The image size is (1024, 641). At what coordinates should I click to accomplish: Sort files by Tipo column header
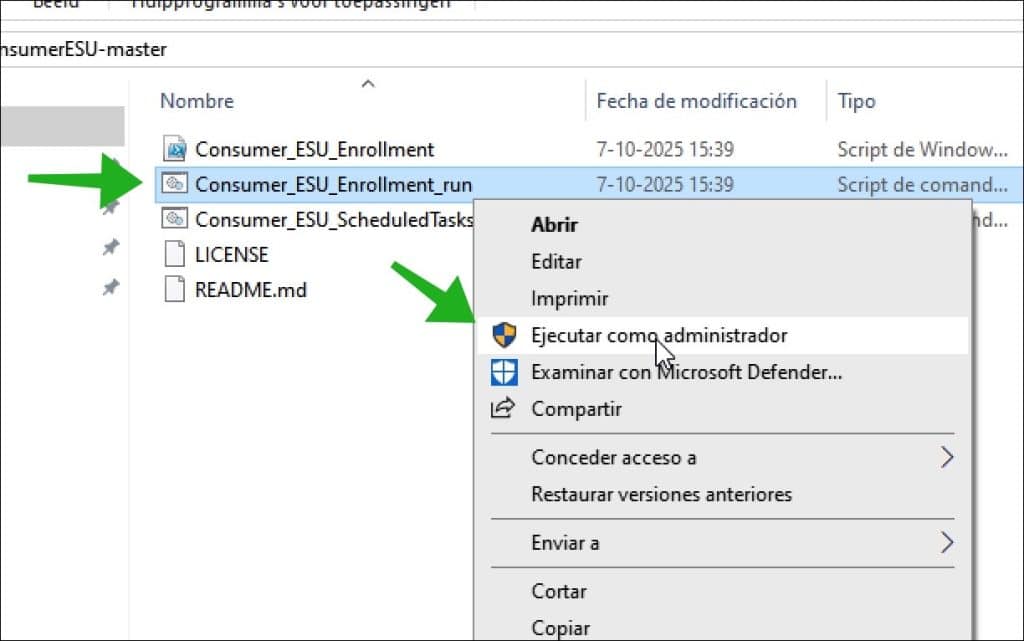[856, 101]
